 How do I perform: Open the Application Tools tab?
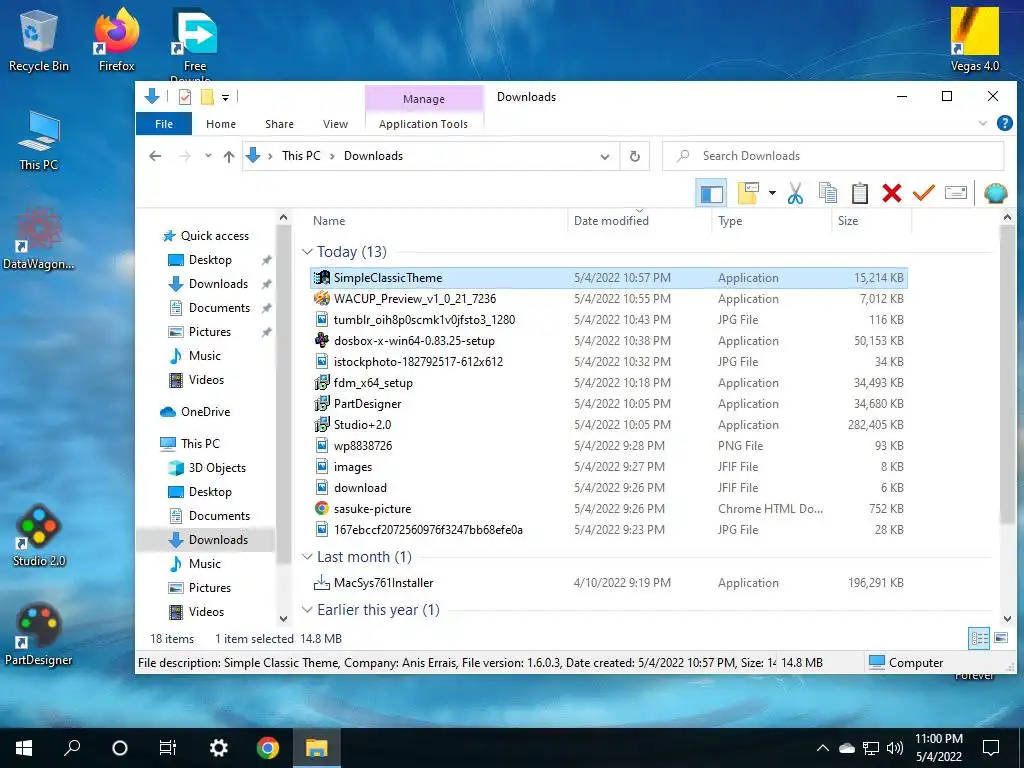coord(423,124)
